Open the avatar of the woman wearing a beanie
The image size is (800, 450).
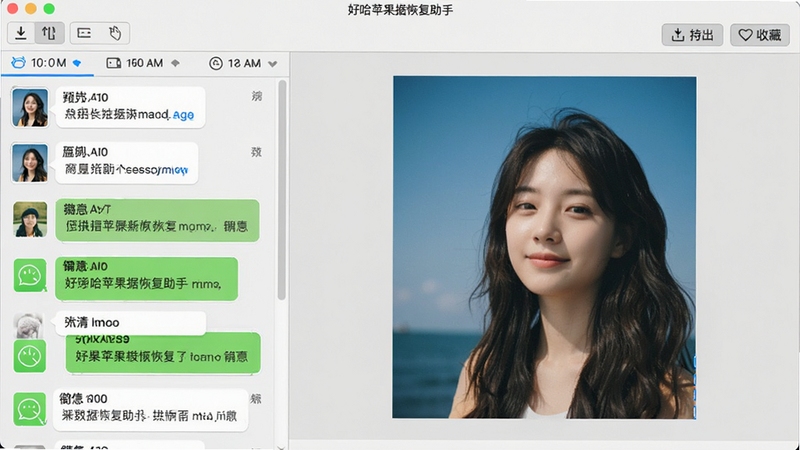[30, 219]
